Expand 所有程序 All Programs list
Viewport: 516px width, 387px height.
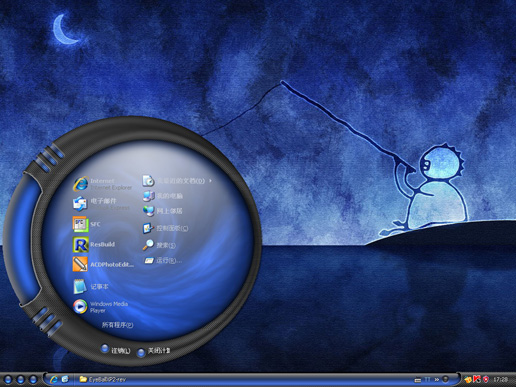pyautogui.click(x=117, y=325)
